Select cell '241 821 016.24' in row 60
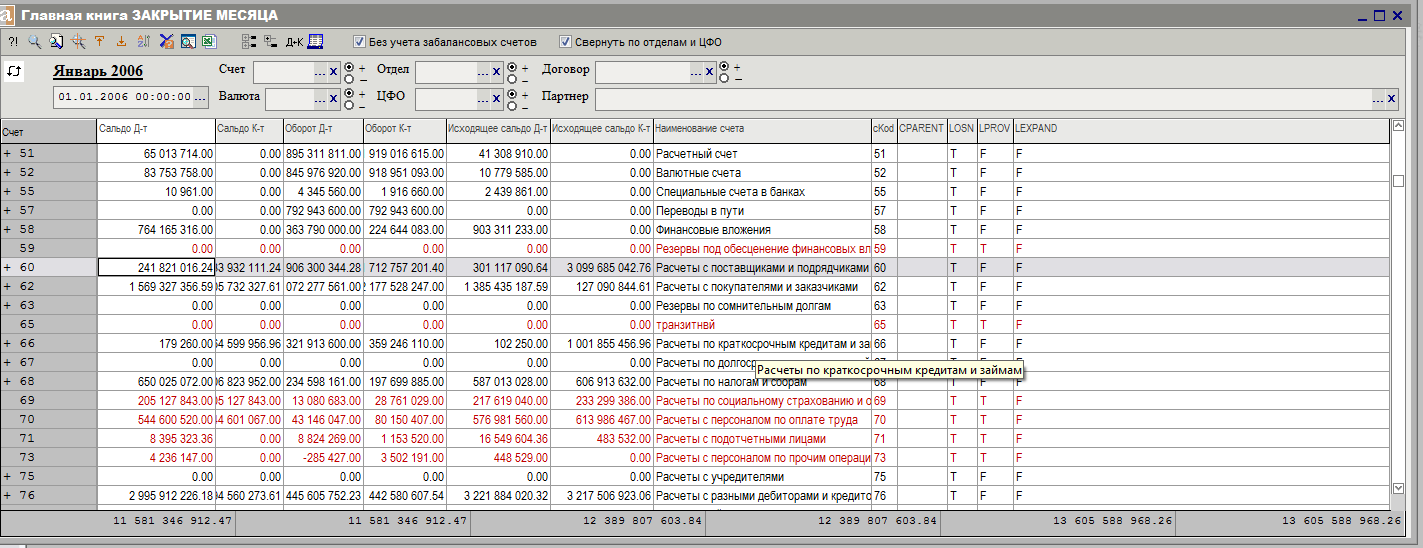1423x548 pixels. (x=156, y=267)
